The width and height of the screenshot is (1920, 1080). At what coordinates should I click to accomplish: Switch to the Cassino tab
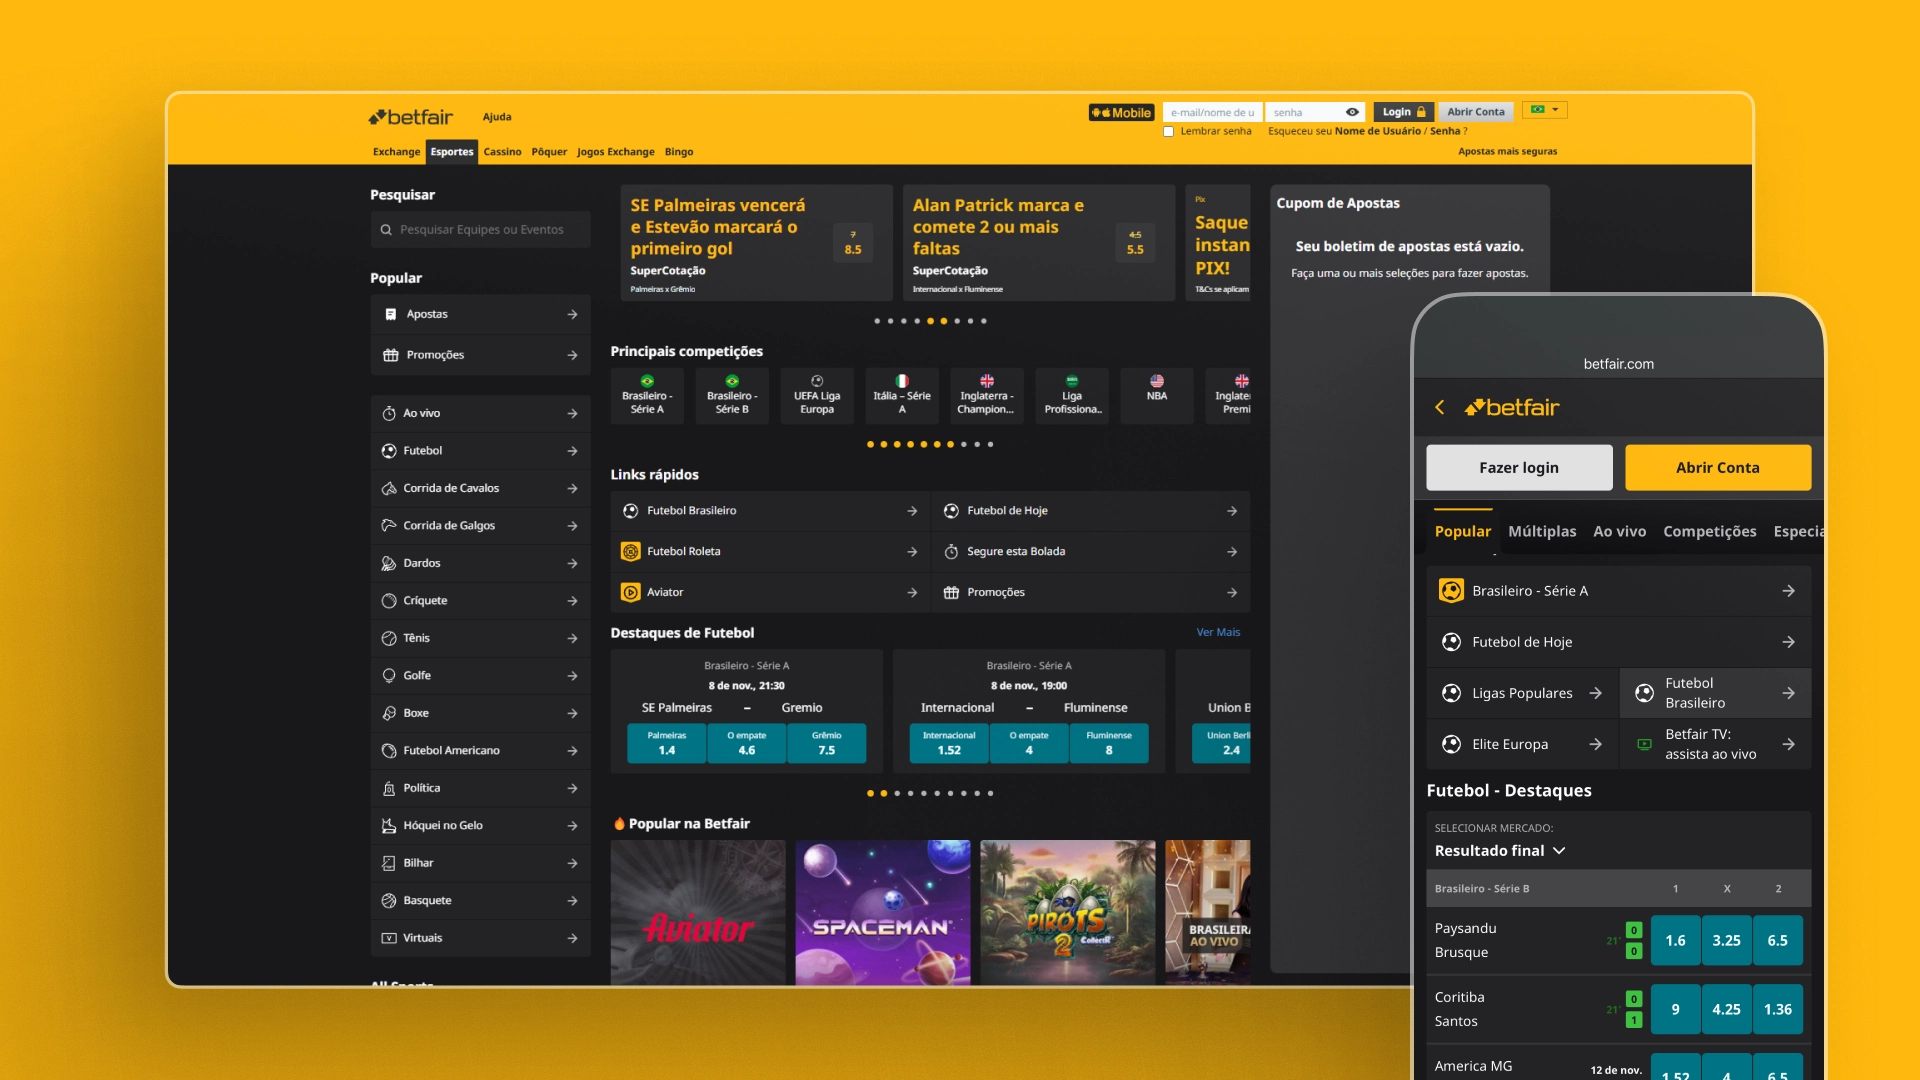click(x=502, y=152)
